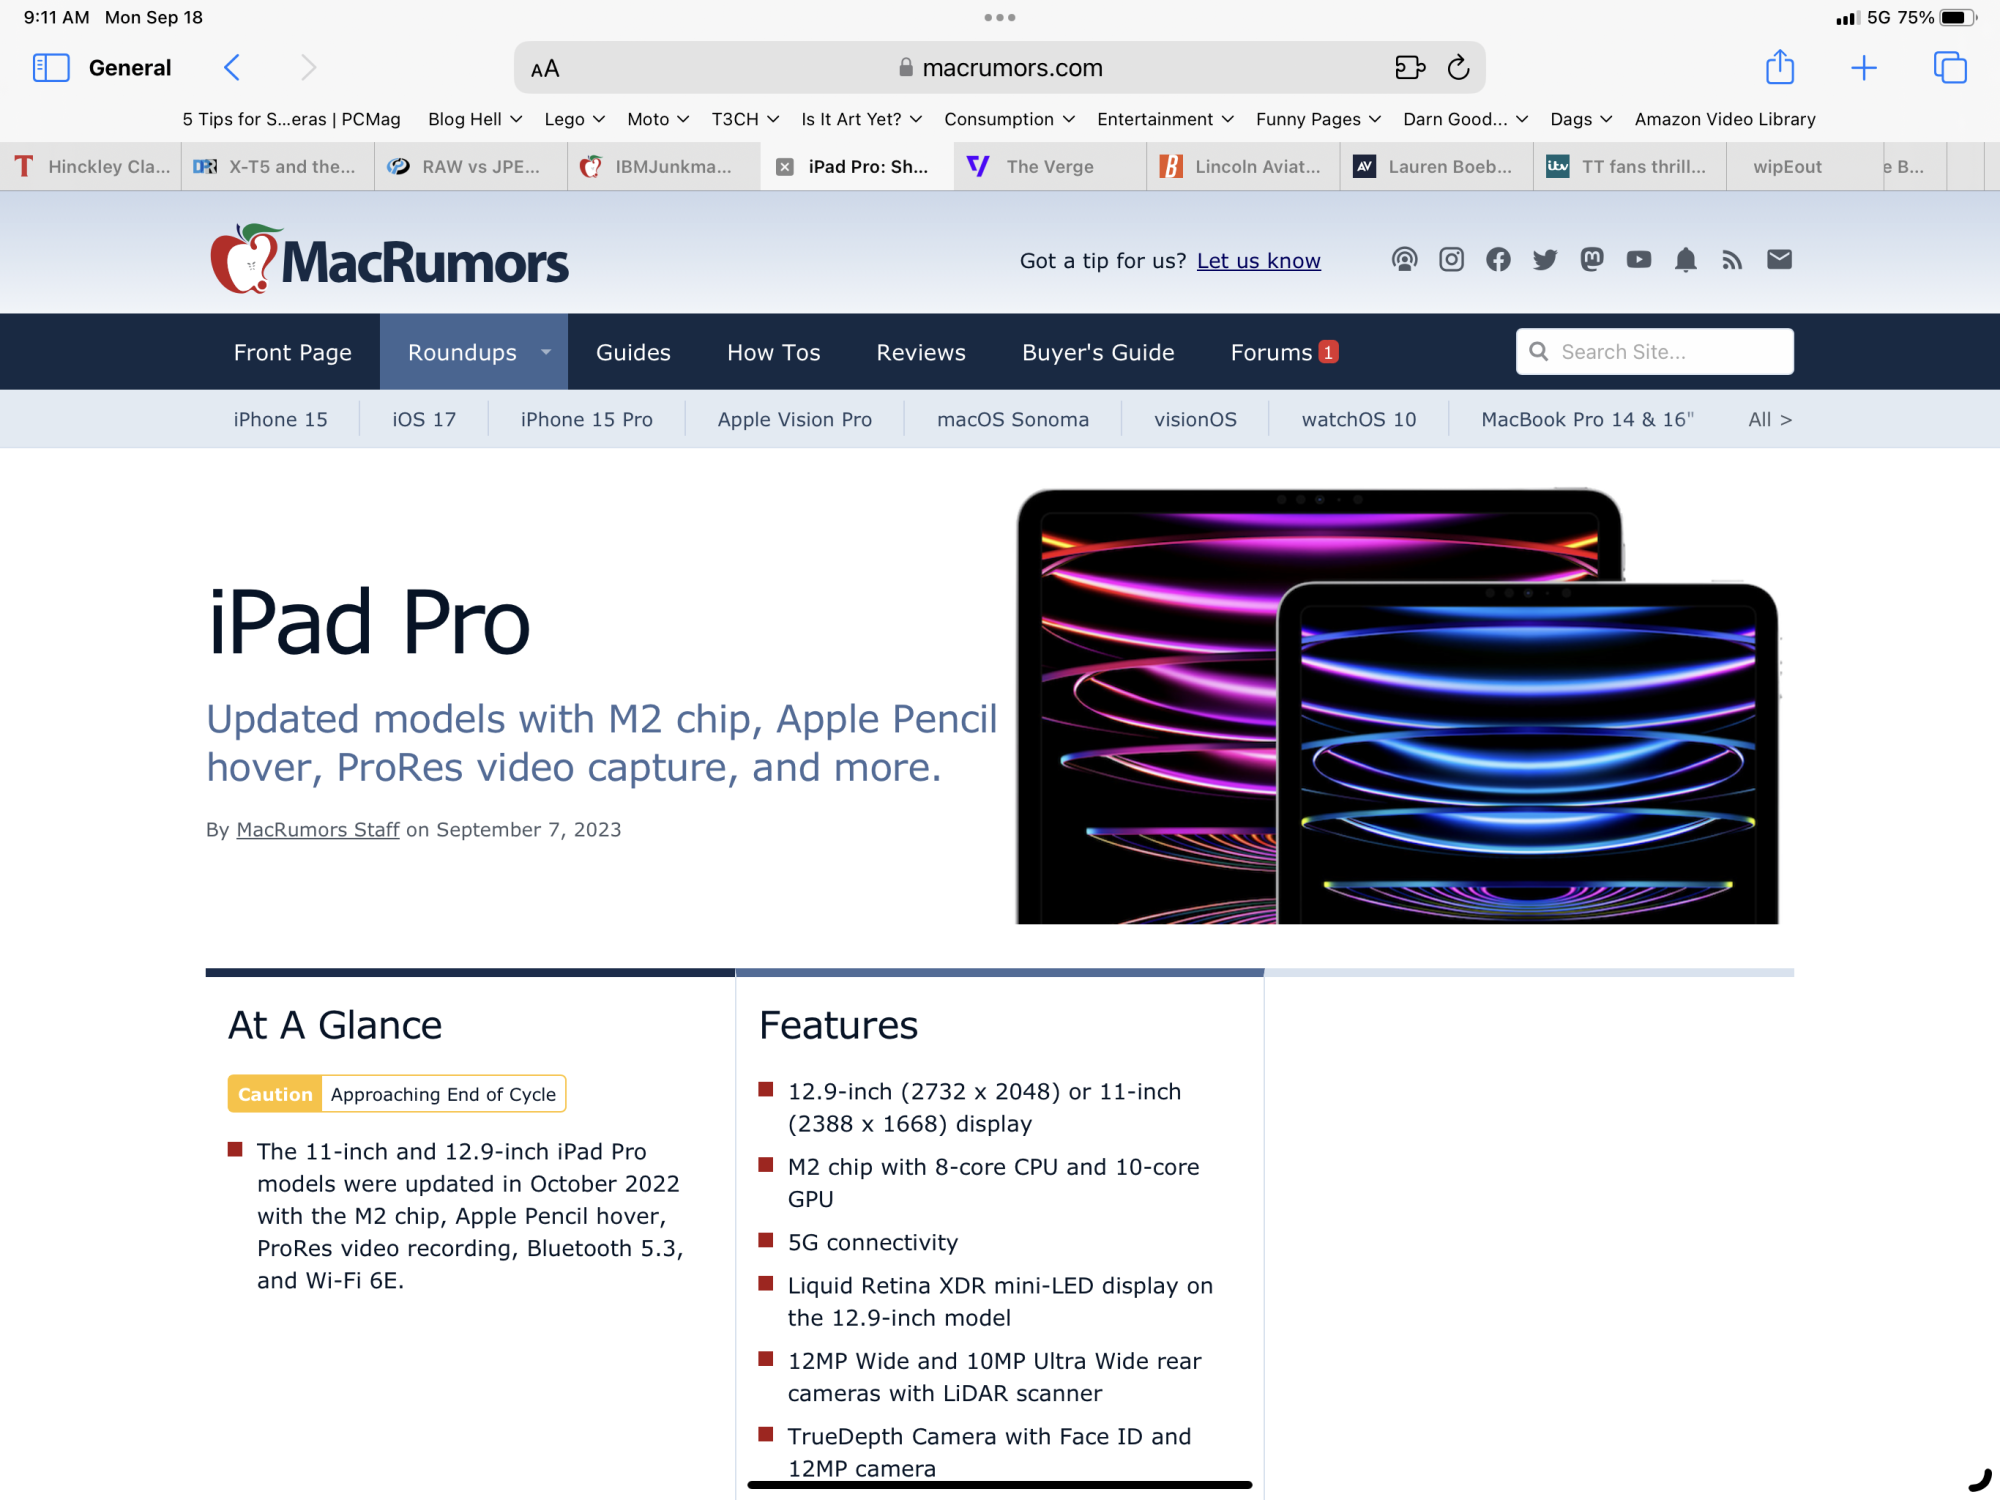This screenshot has height=1500, width=2000.
Task: Open the MacRumors Staff author link
Action: click(x=317, y=830)
